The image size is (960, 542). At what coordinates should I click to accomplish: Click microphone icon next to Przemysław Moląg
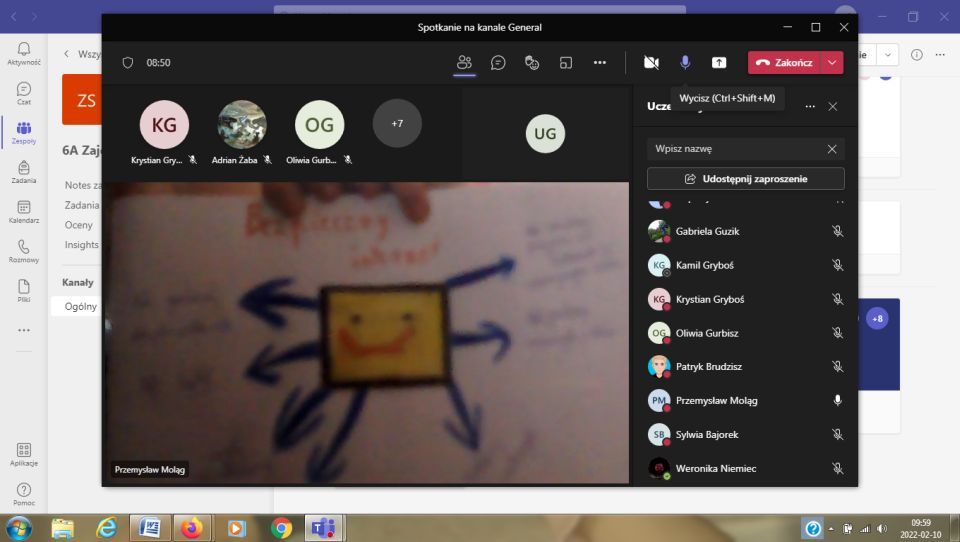[x=838, y=400]
